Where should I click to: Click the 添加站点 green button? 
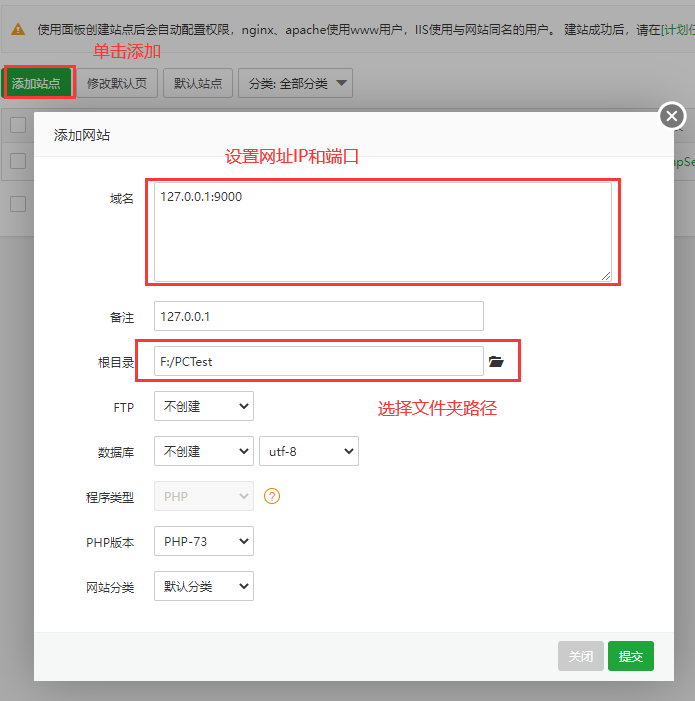point(38,83)
